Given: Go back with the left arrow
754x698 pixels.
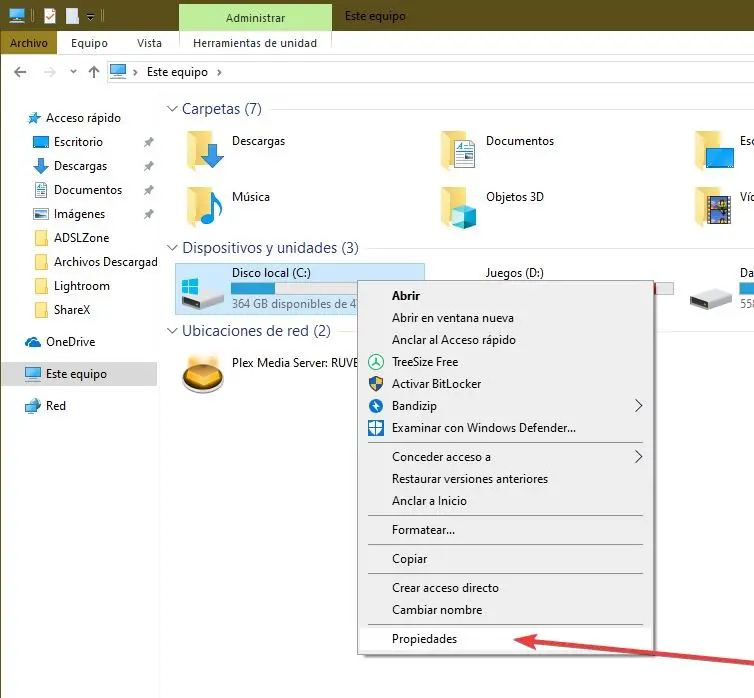Looking at the screenshot, I should (20, 72).
